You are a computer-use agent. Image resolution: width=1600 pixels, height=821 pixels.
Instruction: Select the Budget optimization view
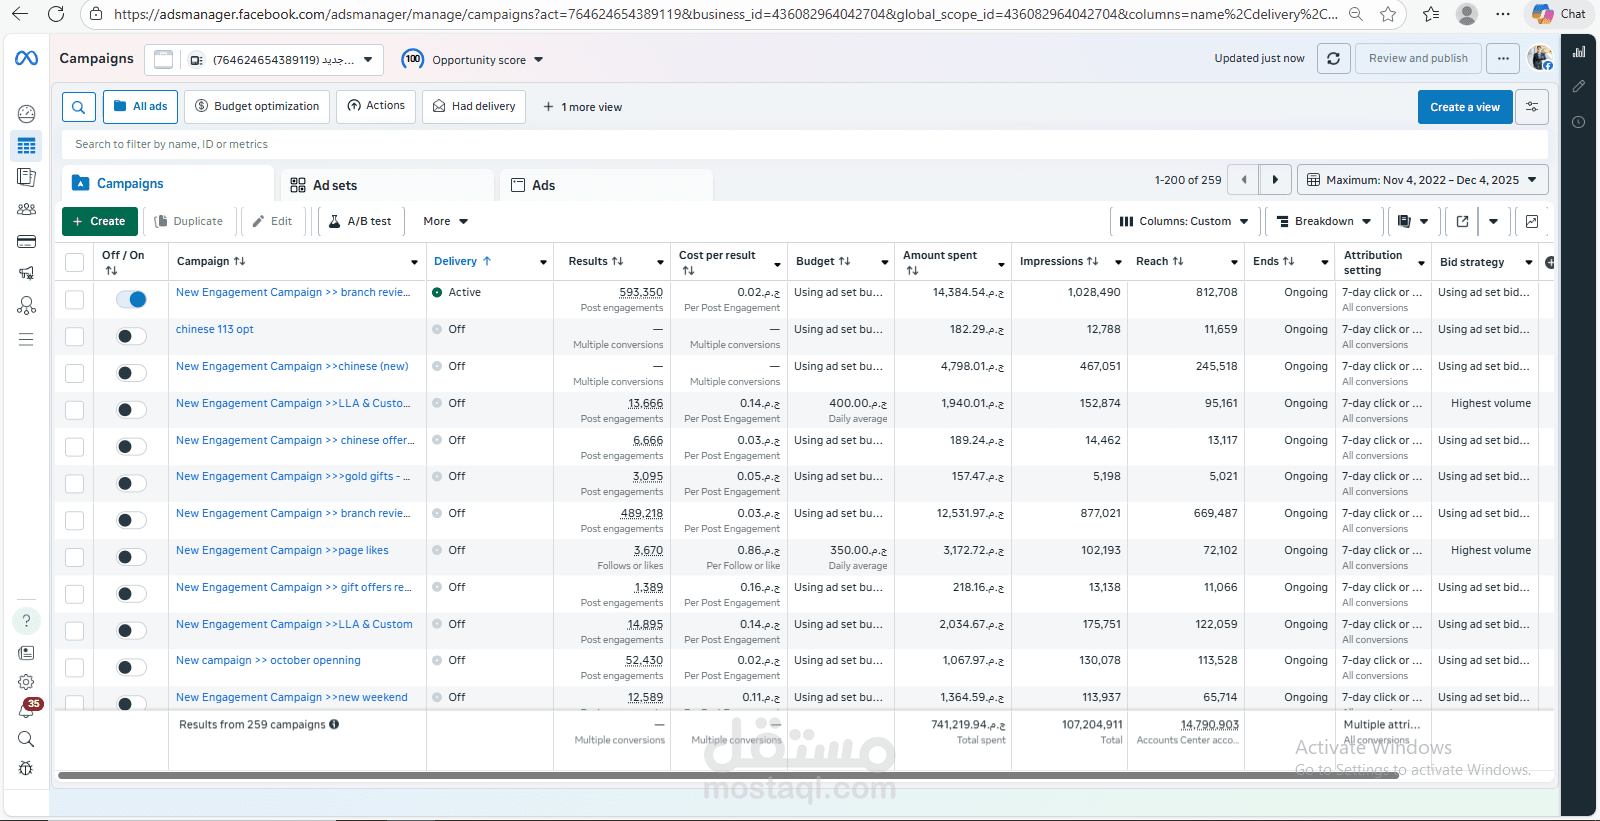point(257,107)
